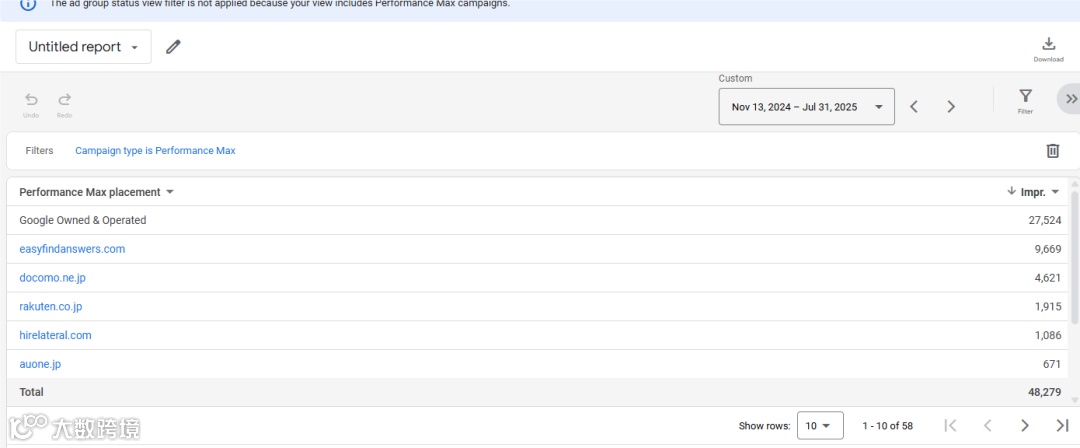
Task: Go to next date range
Action: pos(951,107)
